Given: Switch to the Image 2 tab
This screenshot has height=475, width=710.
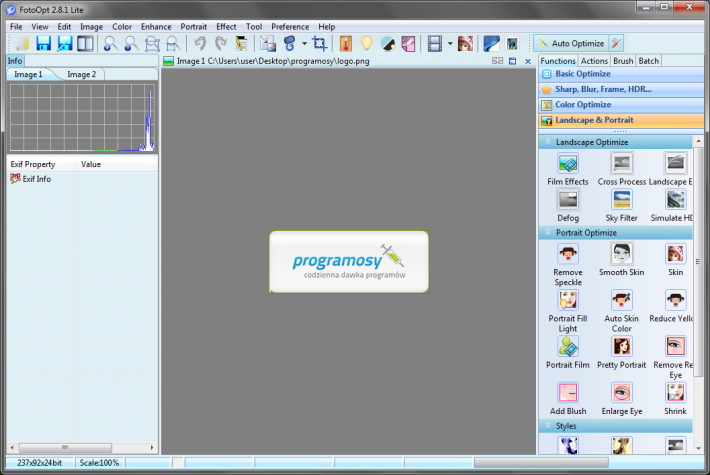Looking at the screenshot, I should tap(82, 74).
